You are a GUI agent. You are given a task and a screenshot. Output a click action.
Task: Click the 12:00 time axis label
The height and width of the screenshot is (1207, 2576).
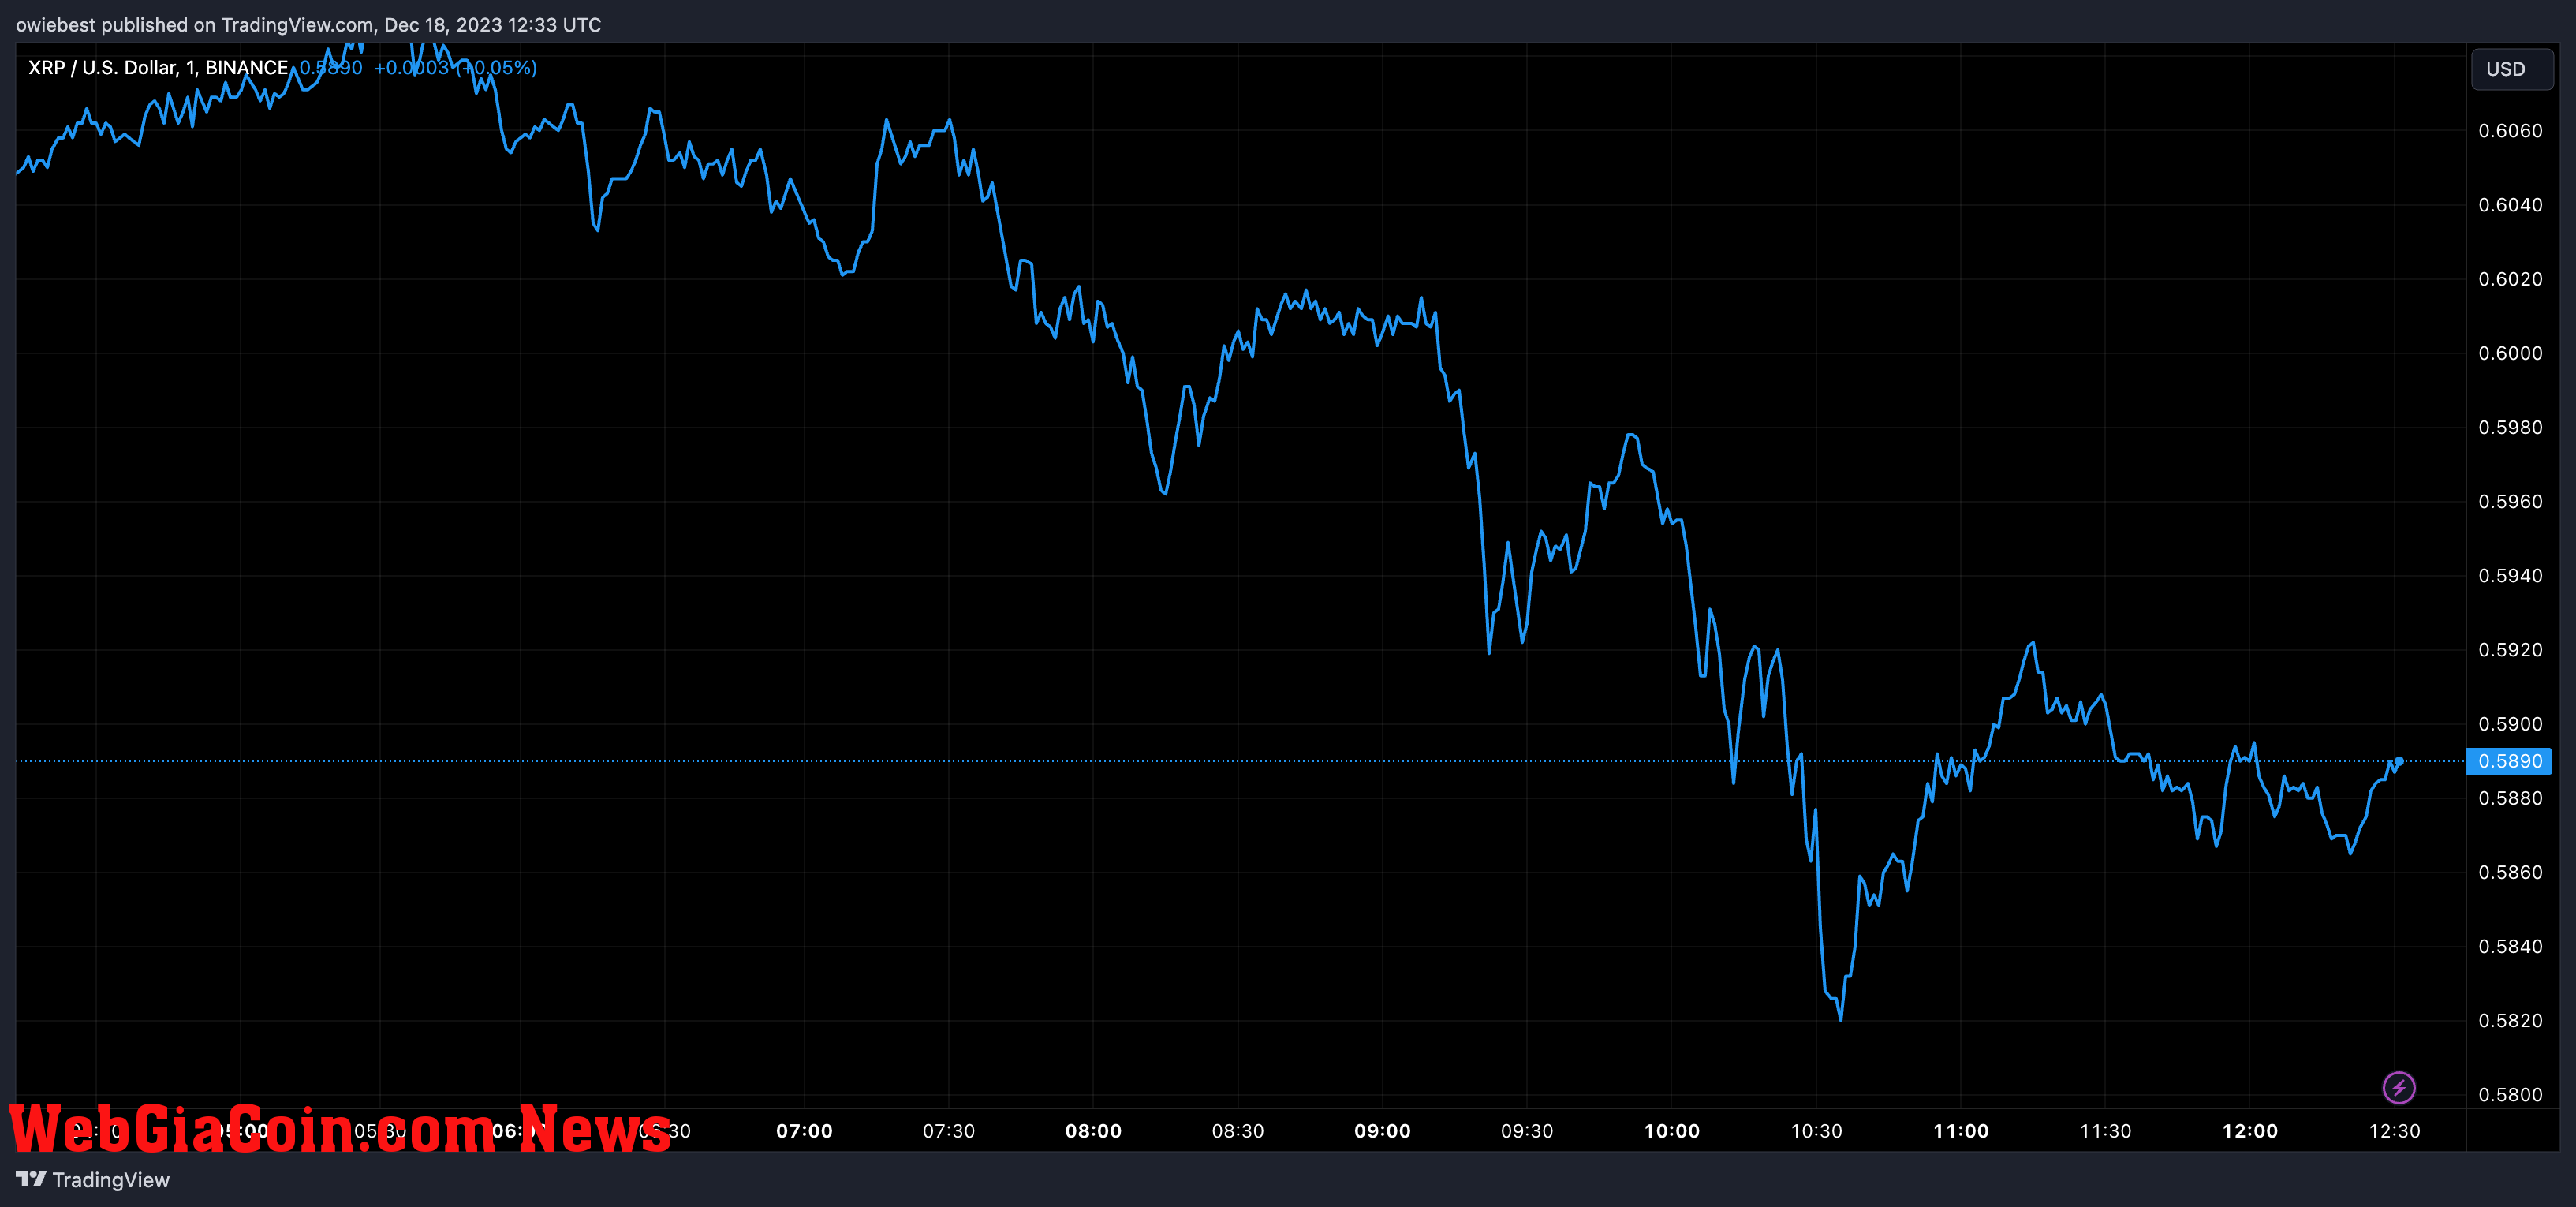(x=2250, y=1131)
